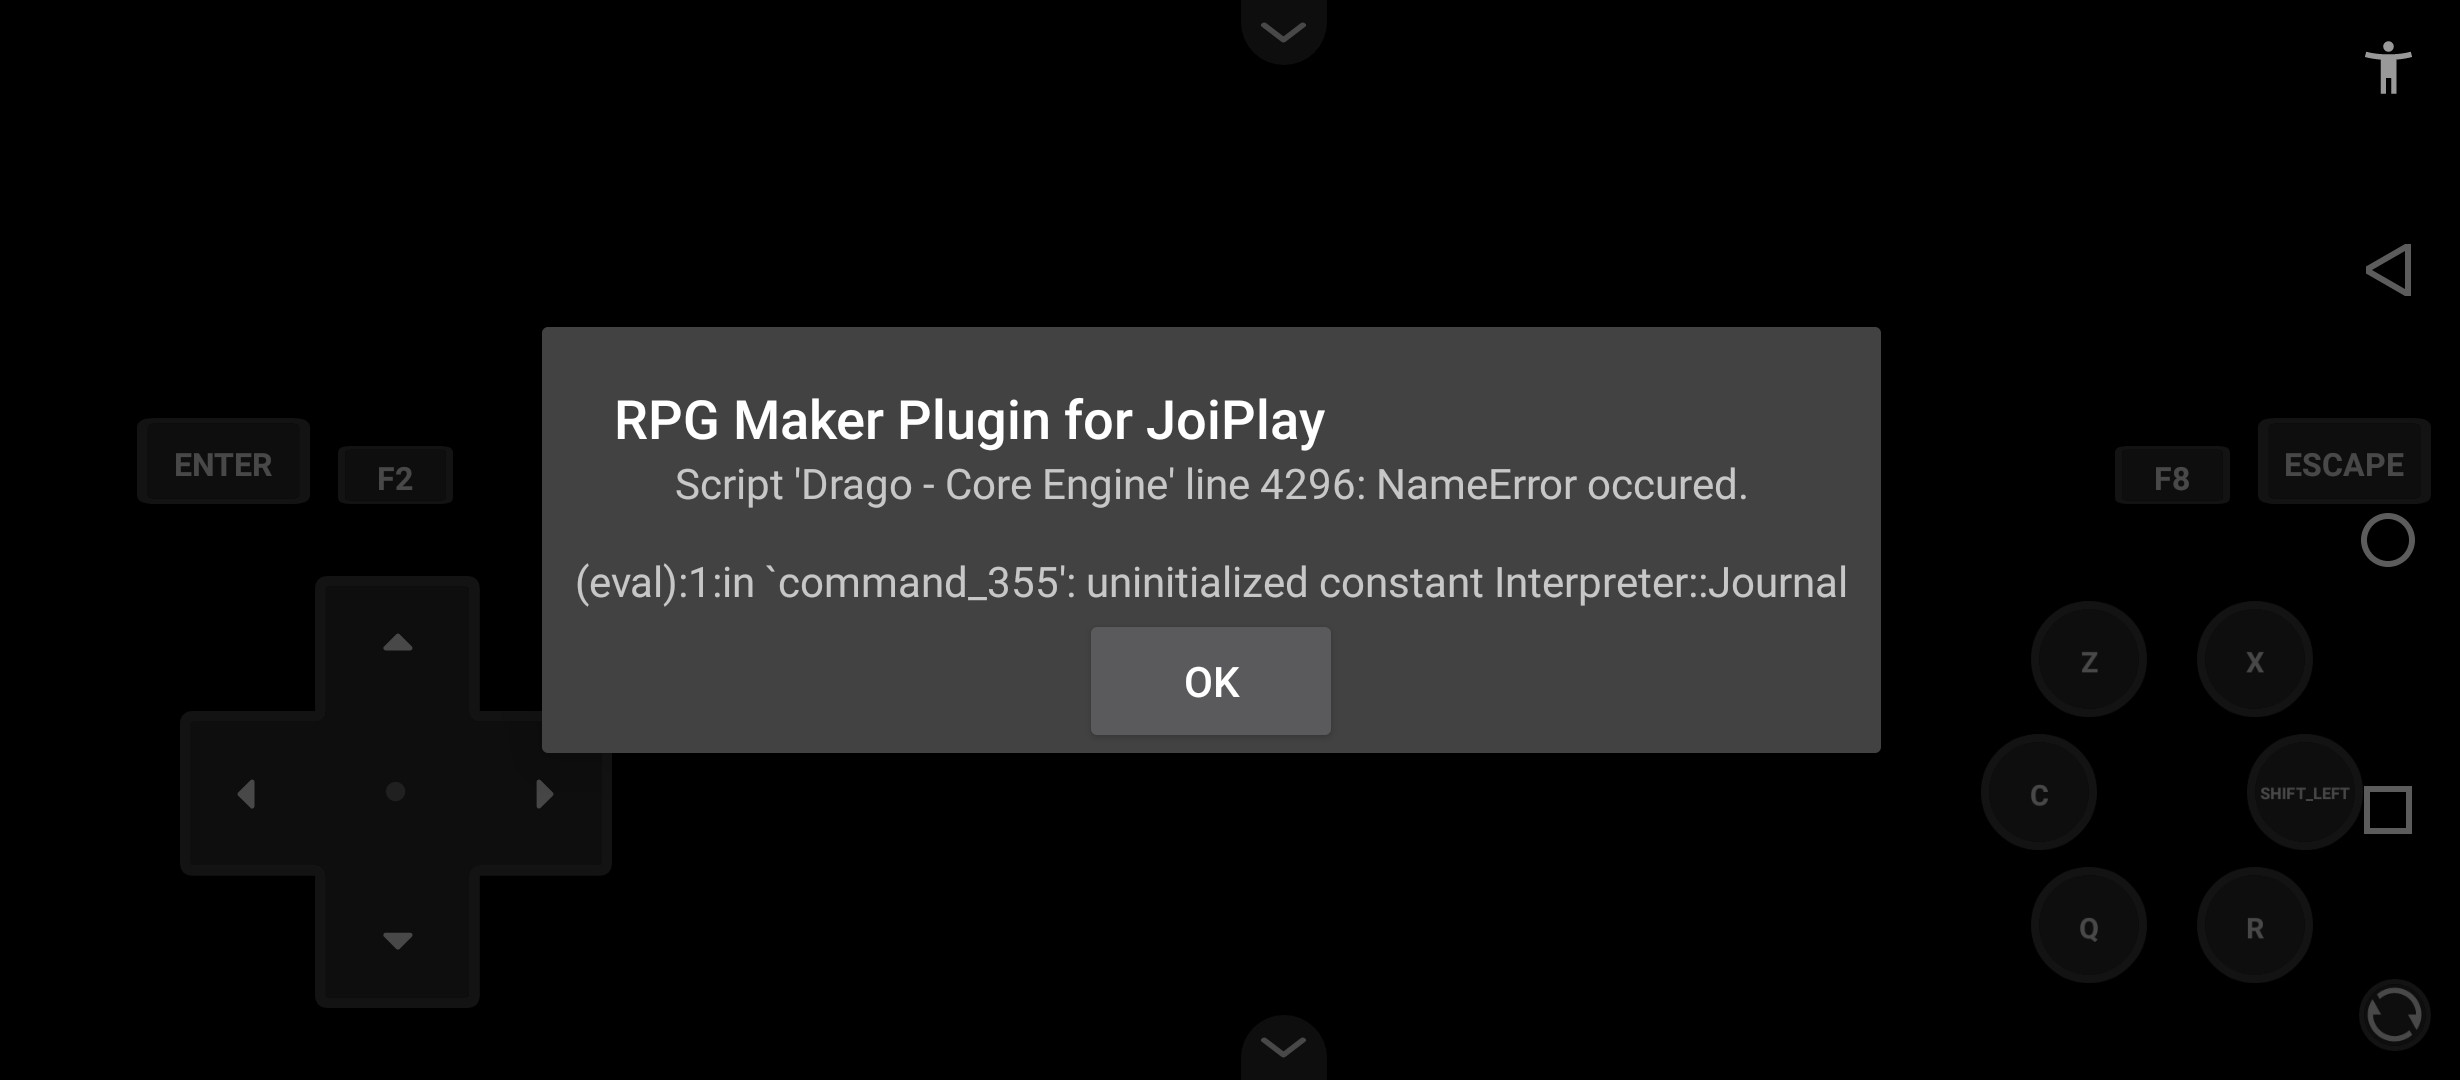This screenshot has width=2460, height=1080.
Task: Tap the round Z button
Action: tap(2088, 661)
